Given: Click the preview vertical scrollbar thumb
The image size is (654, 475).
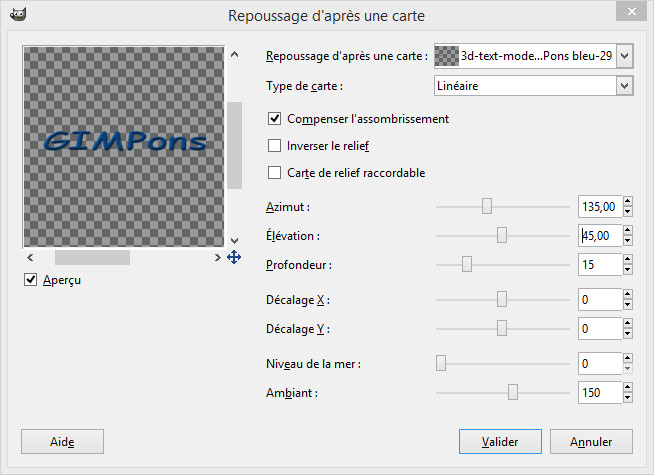Looking at the screenshot, I should (234, 145).
